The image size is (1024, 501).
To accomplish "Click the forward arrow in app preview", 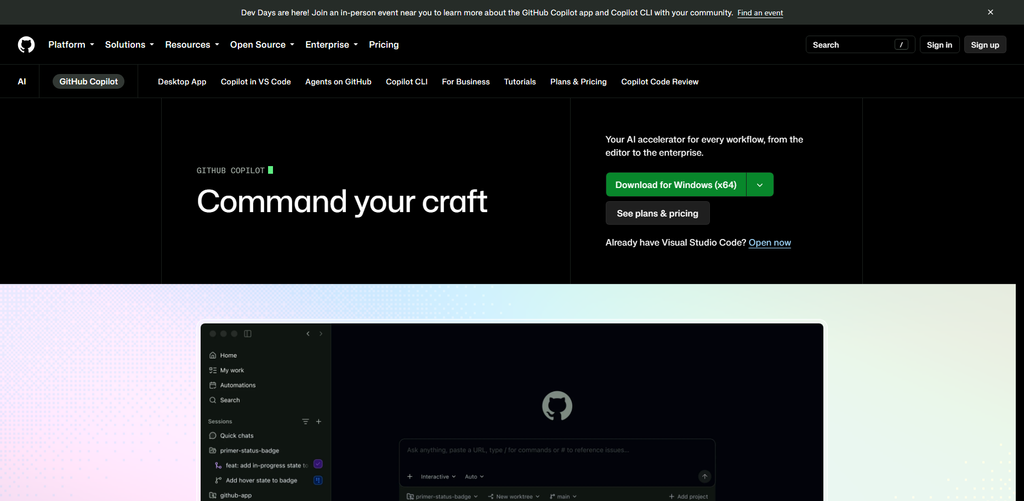I will click(321, 334).
